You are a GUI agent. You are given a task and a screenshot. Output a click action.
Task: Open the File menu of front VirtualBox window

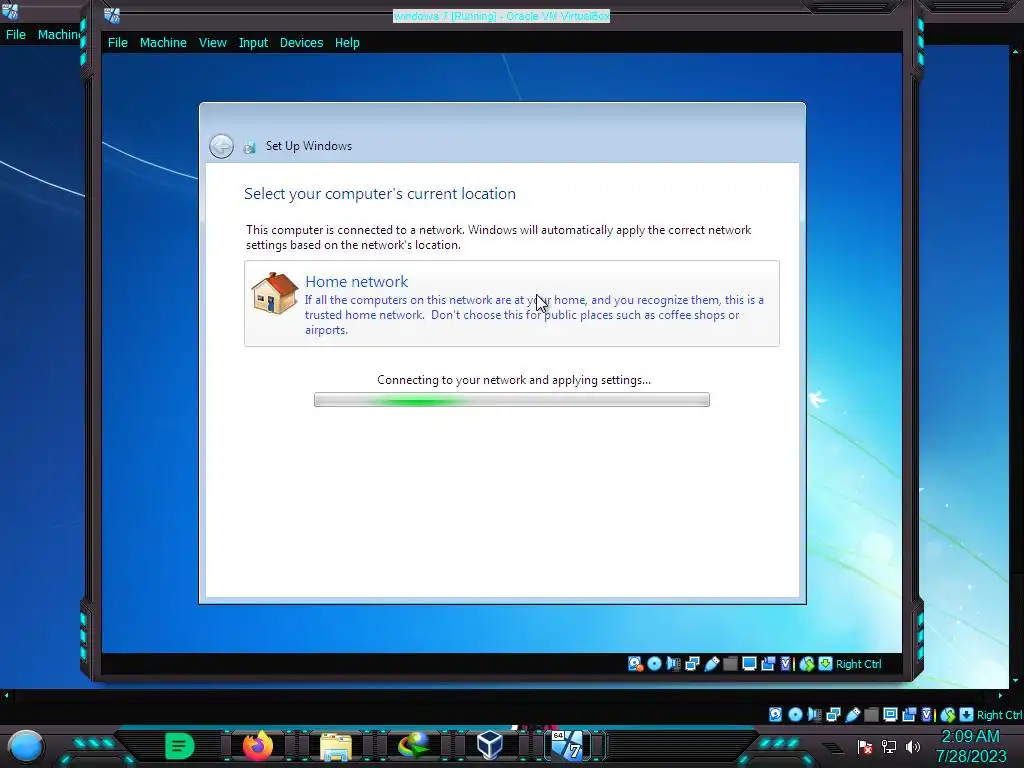point(118,42)
